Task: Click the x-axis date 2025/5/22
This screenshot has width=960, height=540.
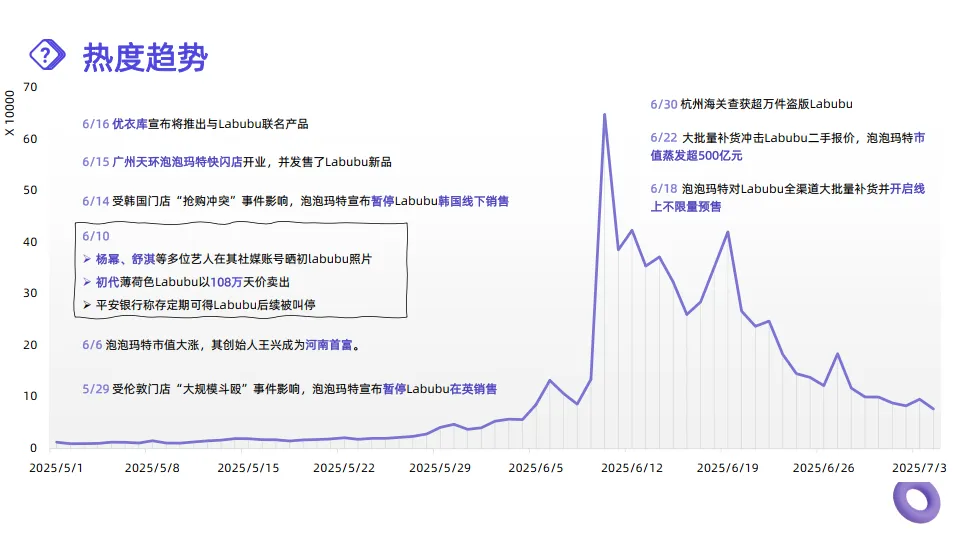Action: coord(343,468)
